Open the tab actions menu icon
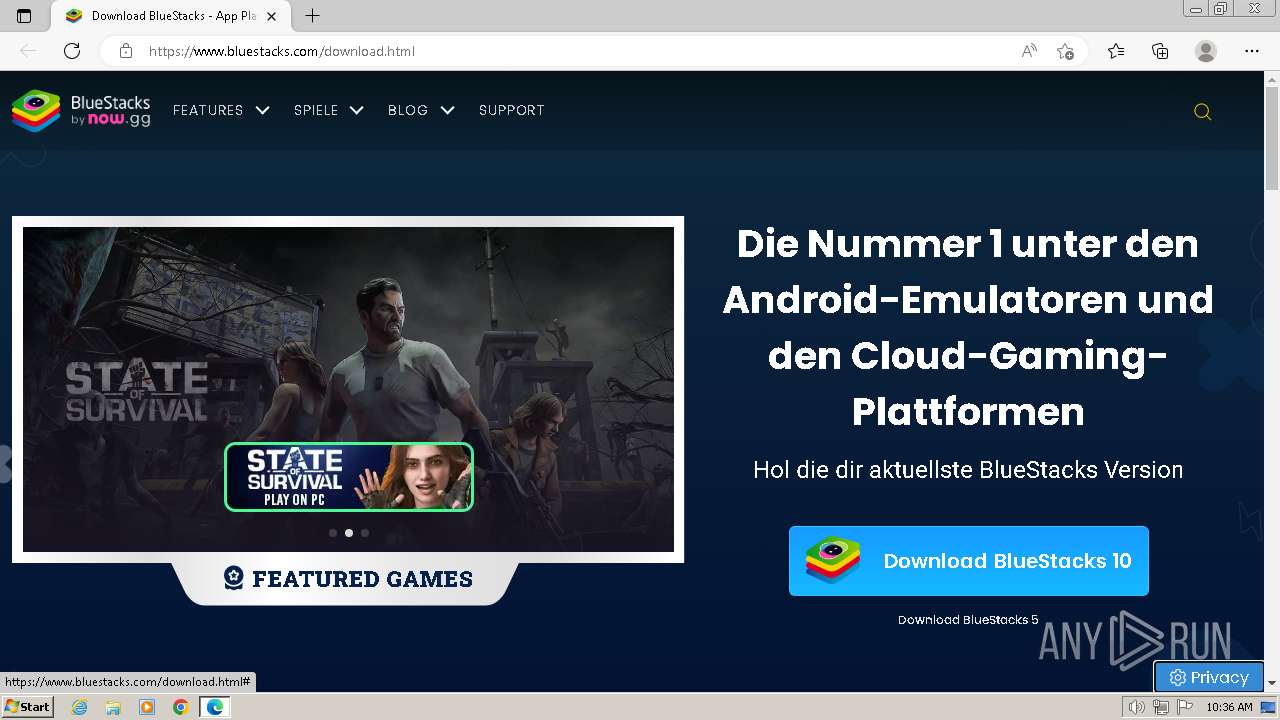The width and height of the screenshot is (1280, 720). (24, 16)
